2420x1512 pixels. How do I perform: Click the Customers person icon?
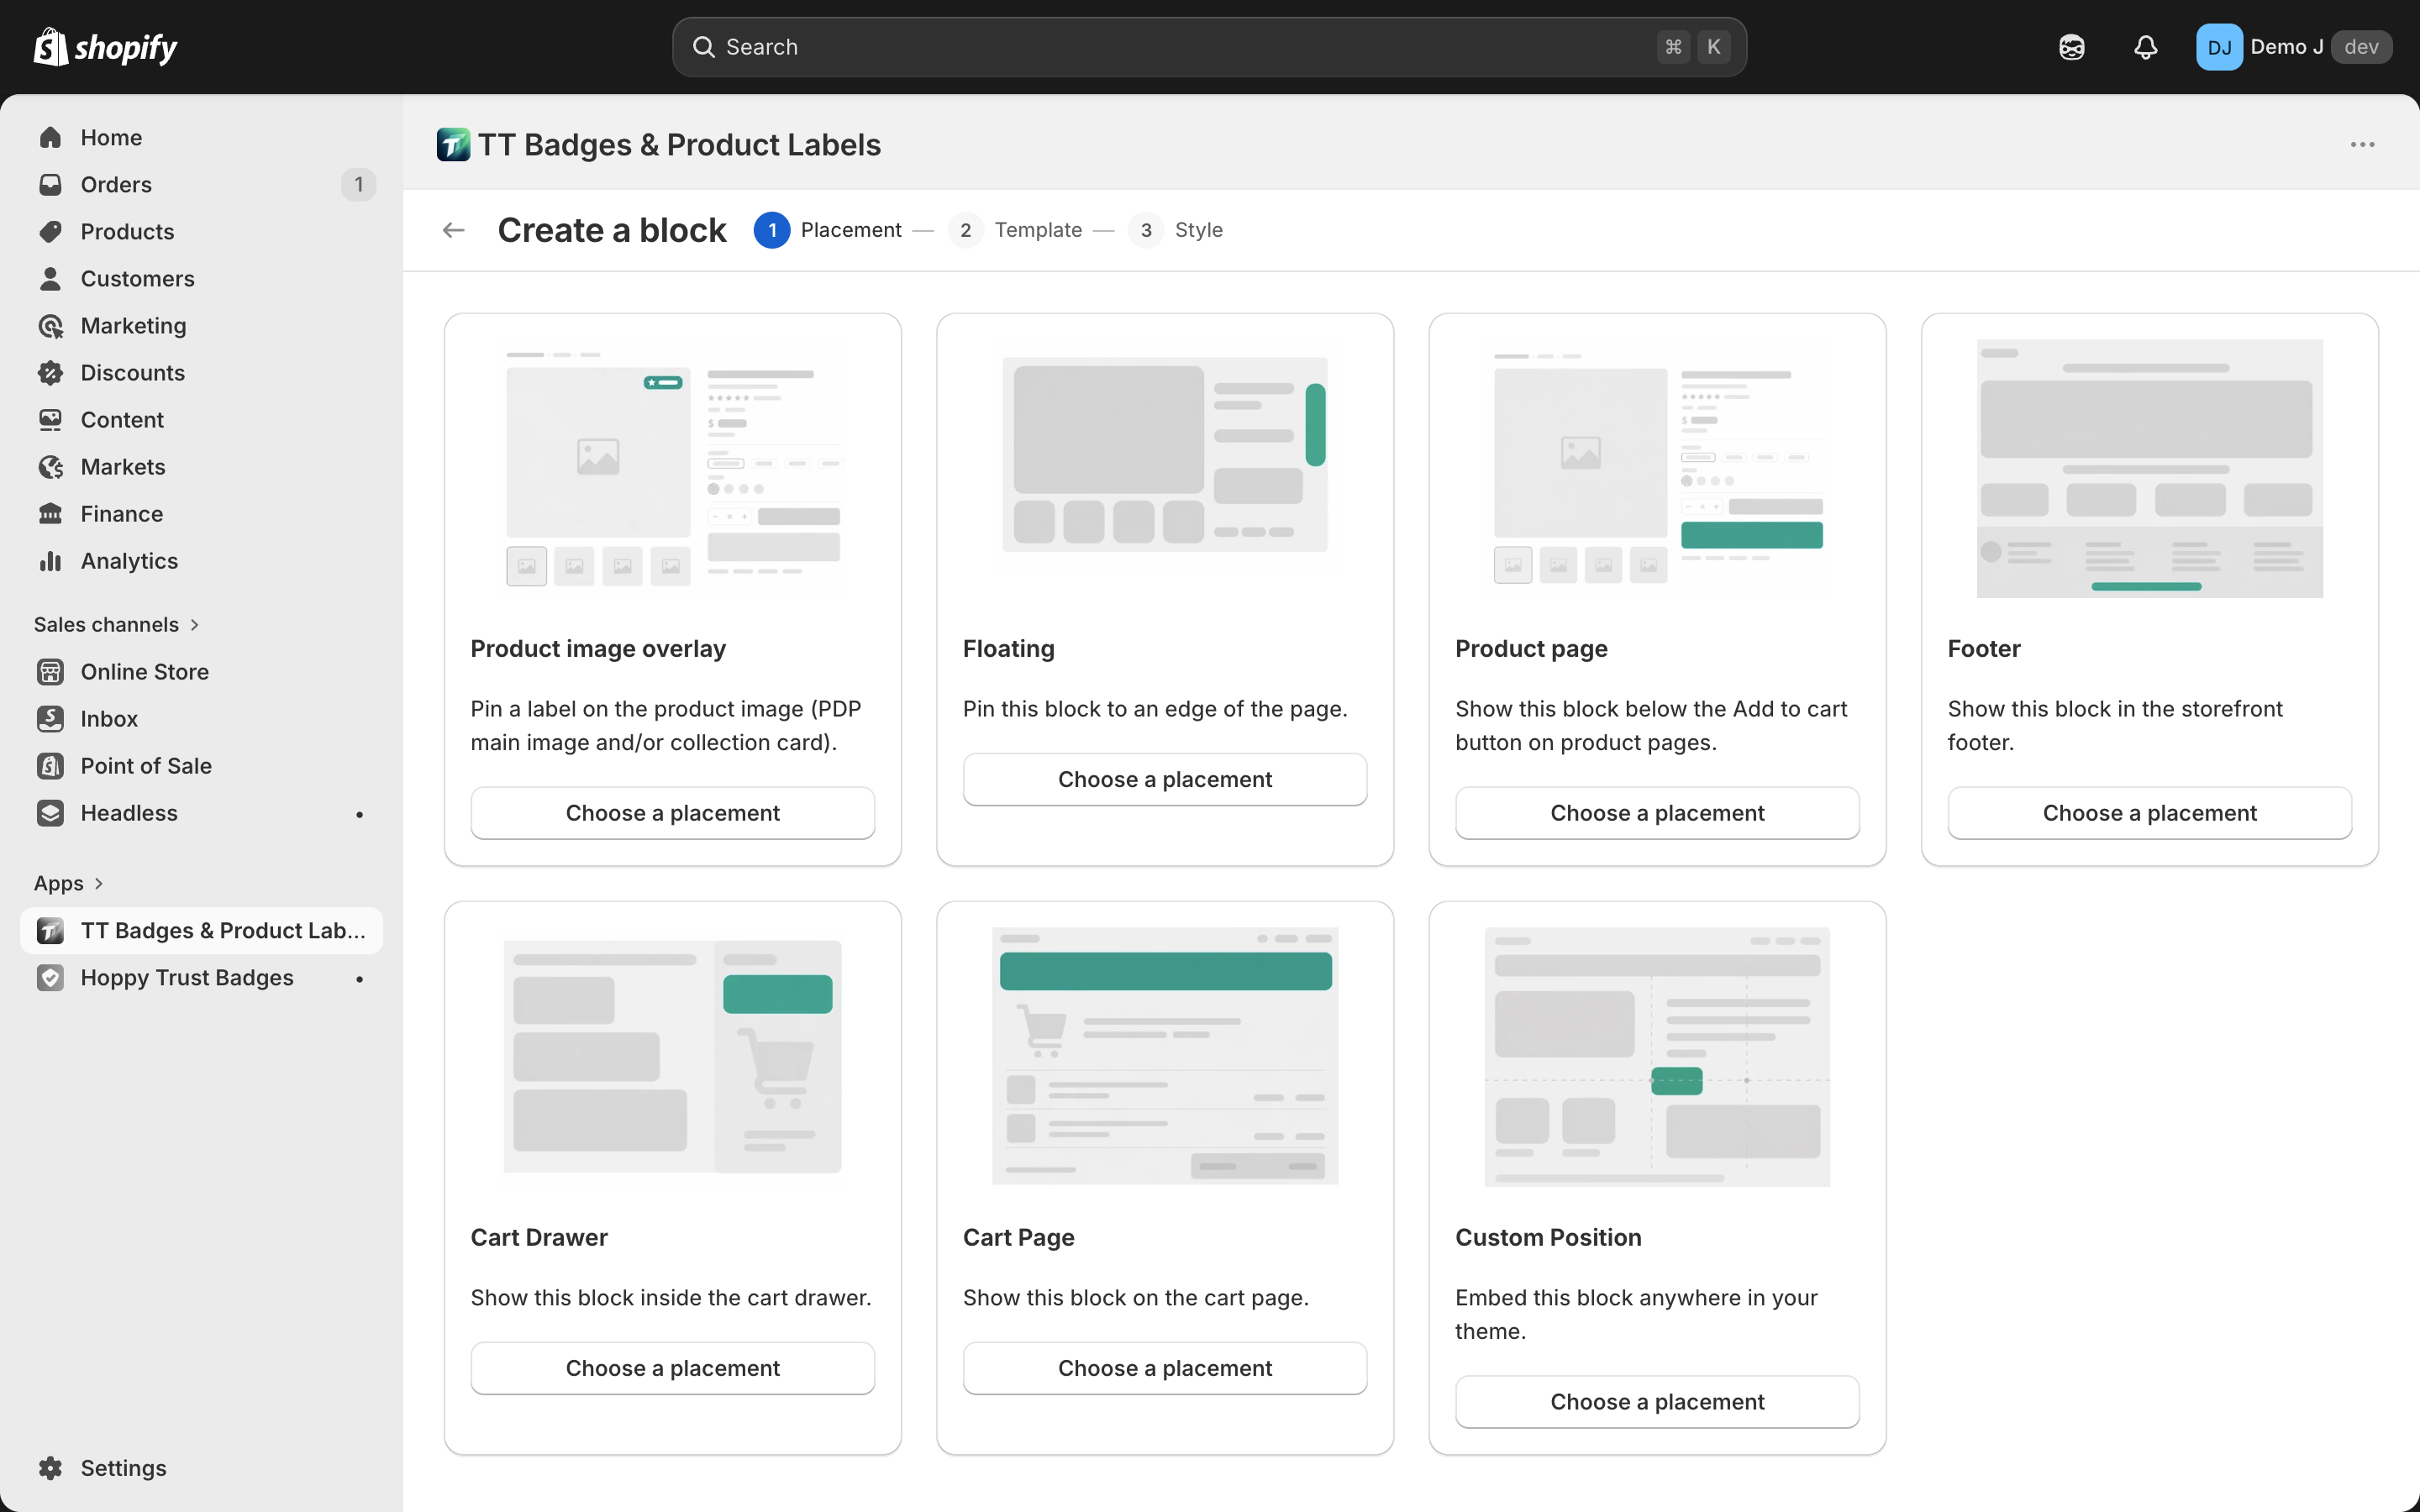(50, 278)
